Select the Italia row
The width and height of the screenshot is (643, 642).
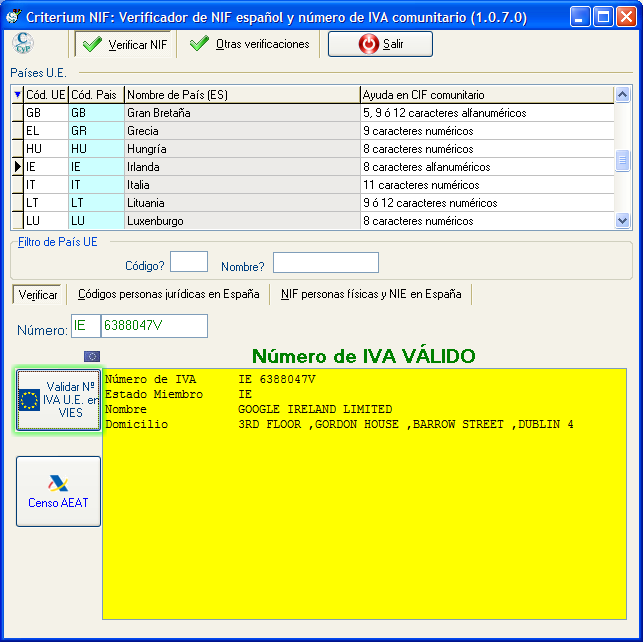(313, 185)
